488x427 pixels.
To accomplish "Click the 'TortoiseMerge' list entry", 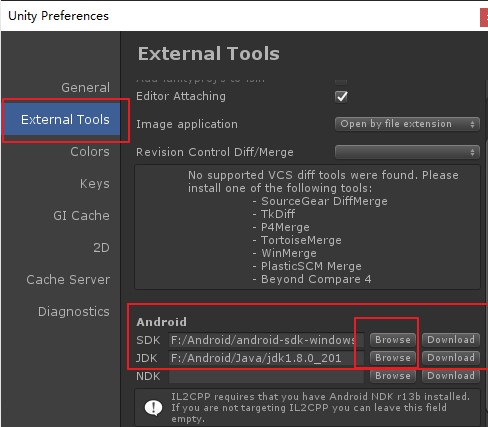I will pyautogui.click(x=301, y=240).
